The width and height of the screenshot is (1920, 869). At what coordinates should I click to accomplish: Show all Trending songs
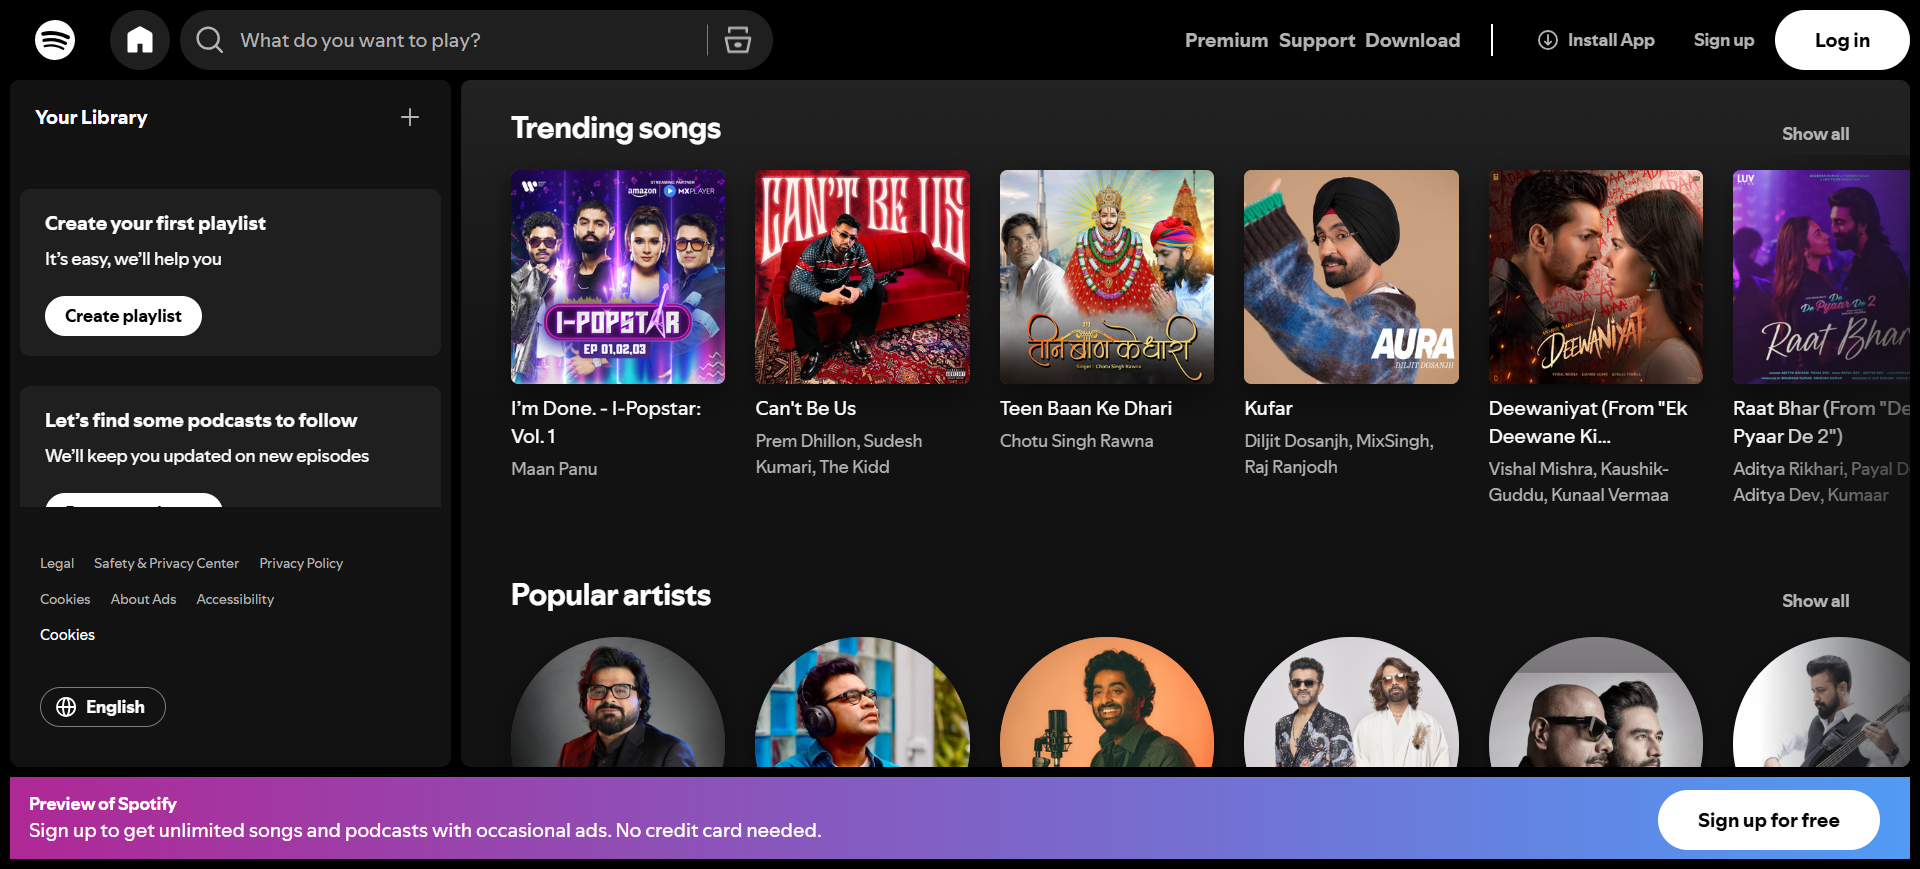(1815, 134)
